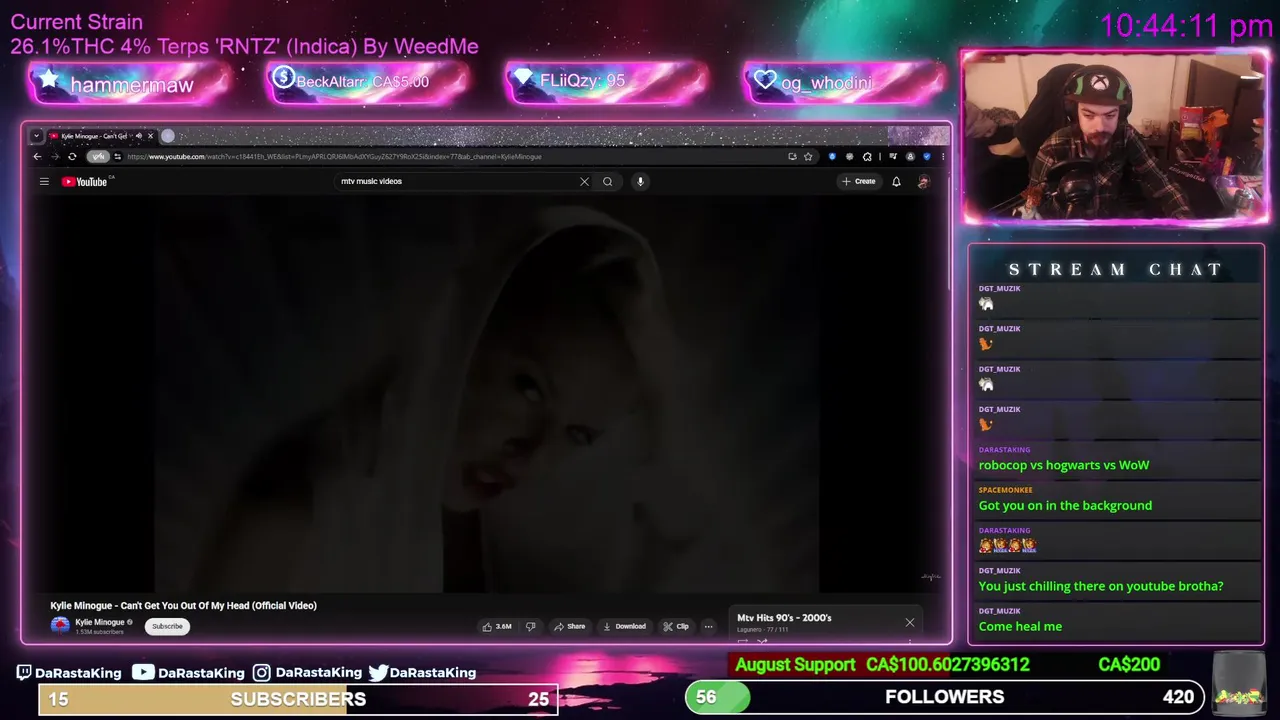Open the blue checkmark shield extension
The image size is (1280, 720).
point(927,156)
